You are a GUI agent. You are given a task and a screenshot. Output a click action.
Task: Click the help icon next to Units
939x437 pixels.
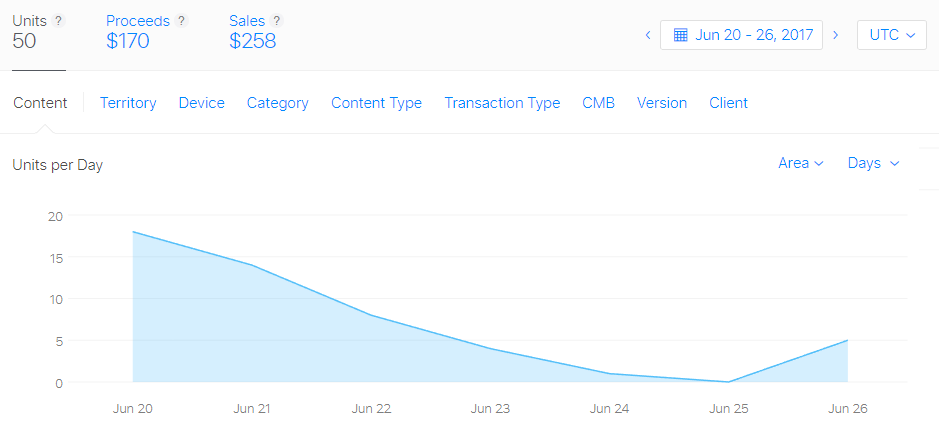(x=58, y=21)
